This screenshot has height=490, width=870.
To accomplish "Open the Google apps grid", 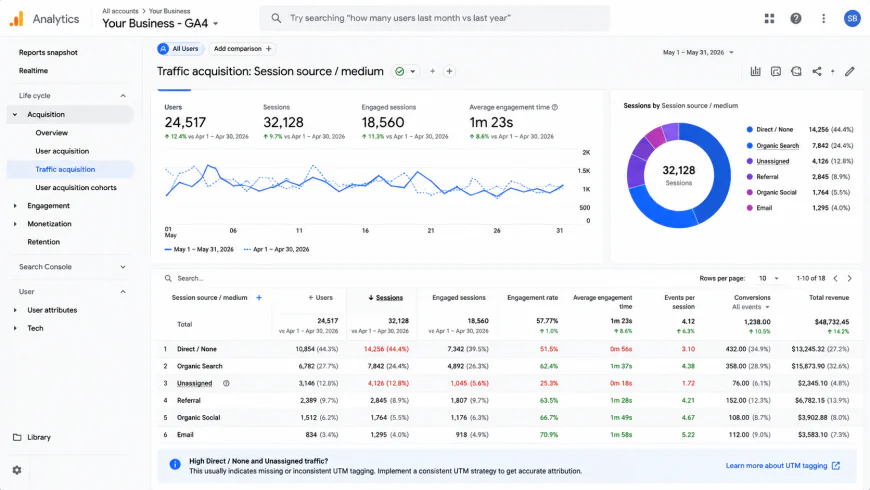I will [x=769, y=18].
